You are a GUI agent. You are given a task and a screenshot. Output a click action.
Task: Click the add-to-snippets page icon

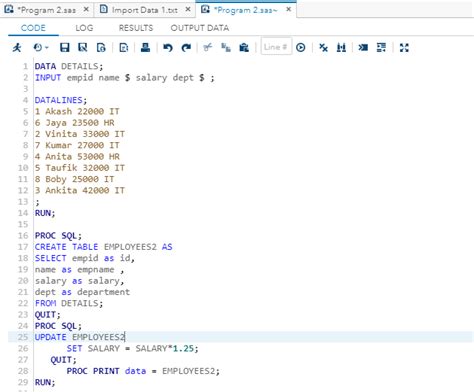coord(124,48)
